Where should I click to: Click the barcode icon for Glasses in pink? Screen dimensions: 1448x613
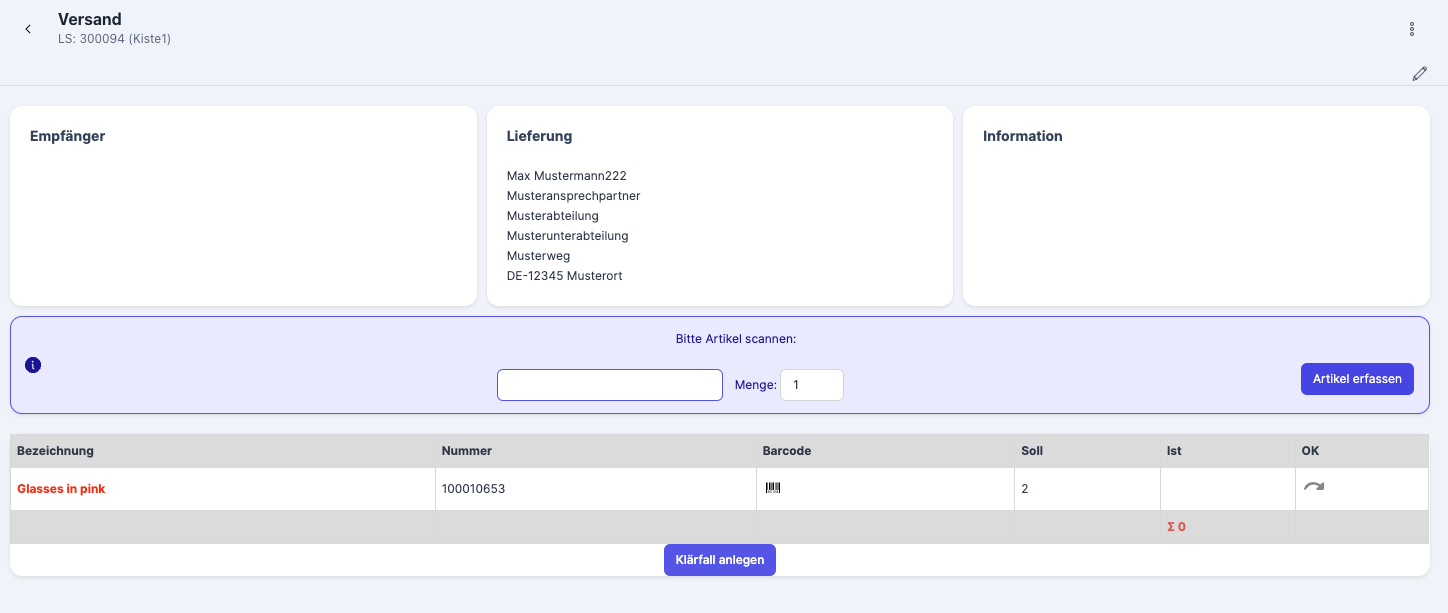tap(773, 488)
